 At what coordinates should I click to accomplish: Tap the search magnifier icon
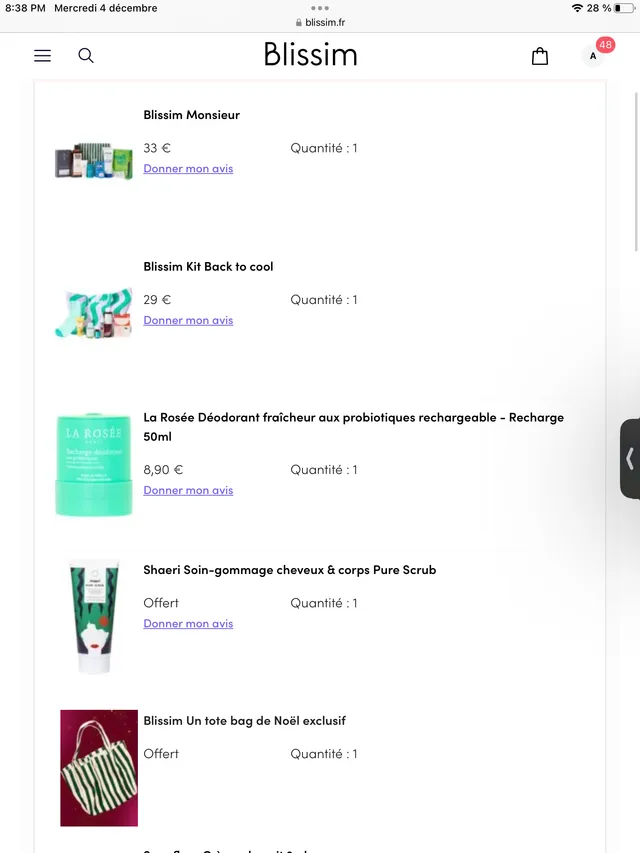[86, 56]
